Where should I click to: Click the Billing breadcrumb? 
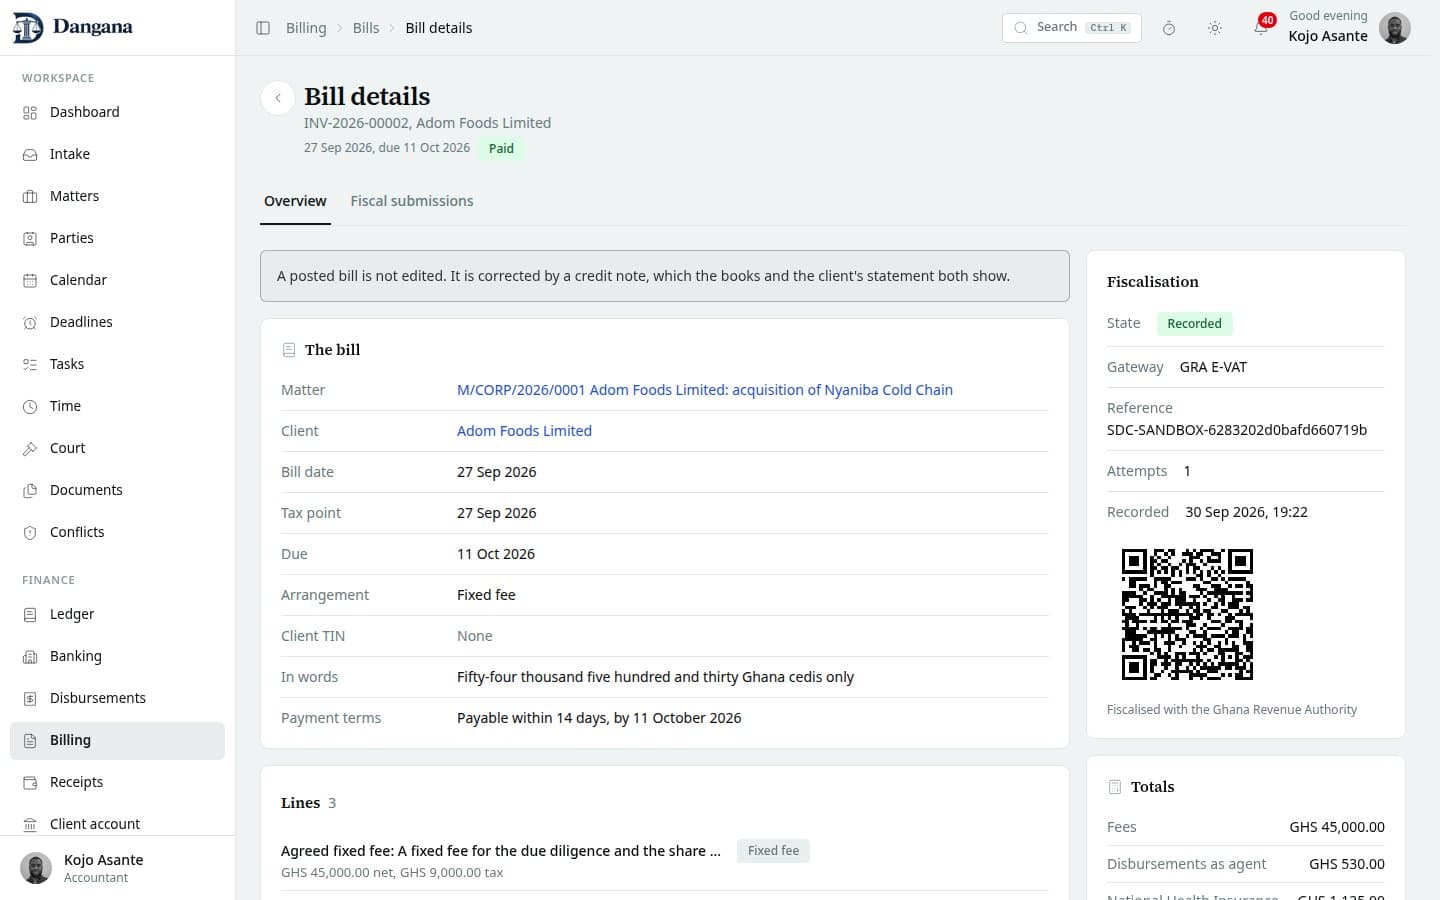coord(306,28)
